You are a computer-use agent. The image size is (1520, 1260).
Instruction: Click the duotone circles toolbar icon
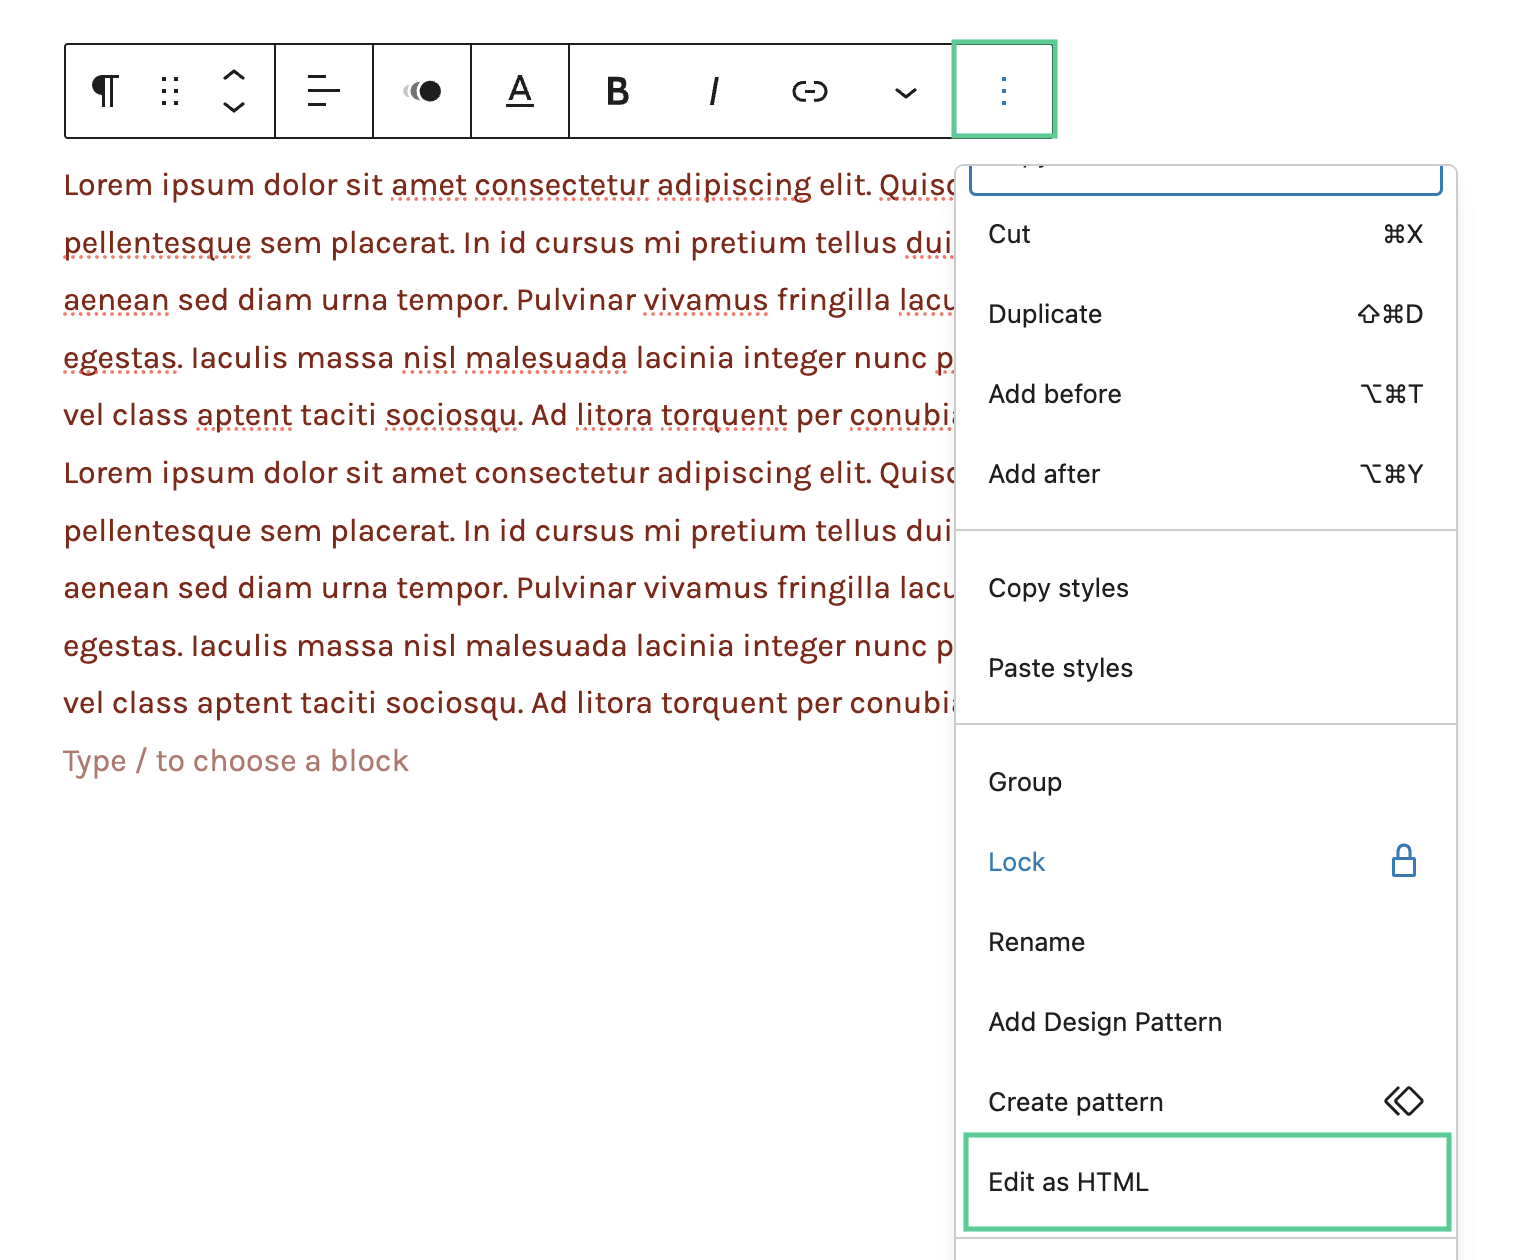point(422,91)
